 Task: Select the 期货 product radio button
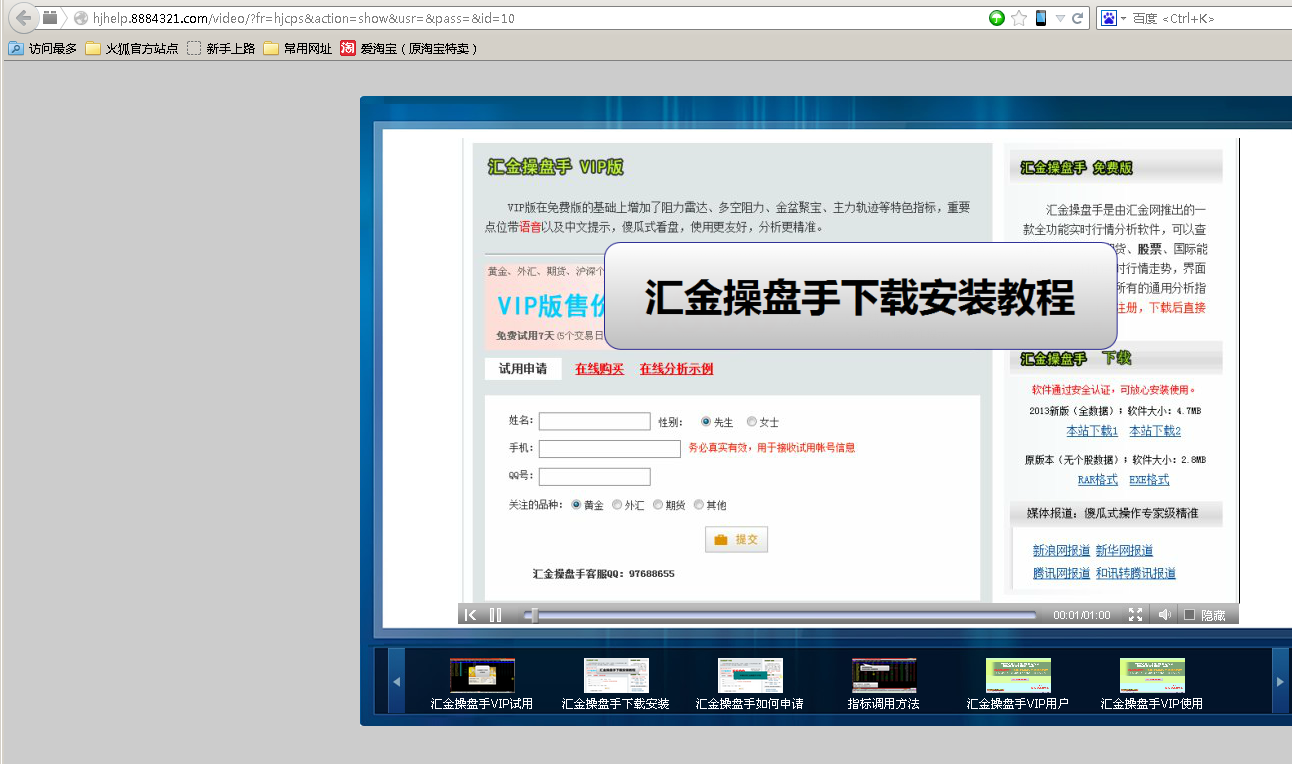pos(658,505)
